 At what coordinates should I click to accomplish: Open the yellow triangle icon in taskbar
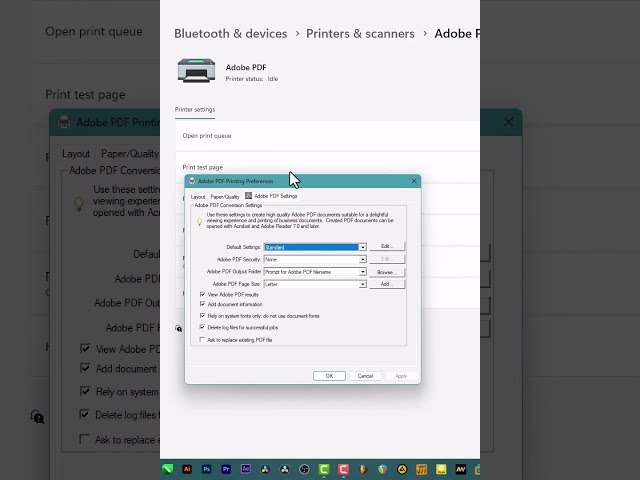402,469
